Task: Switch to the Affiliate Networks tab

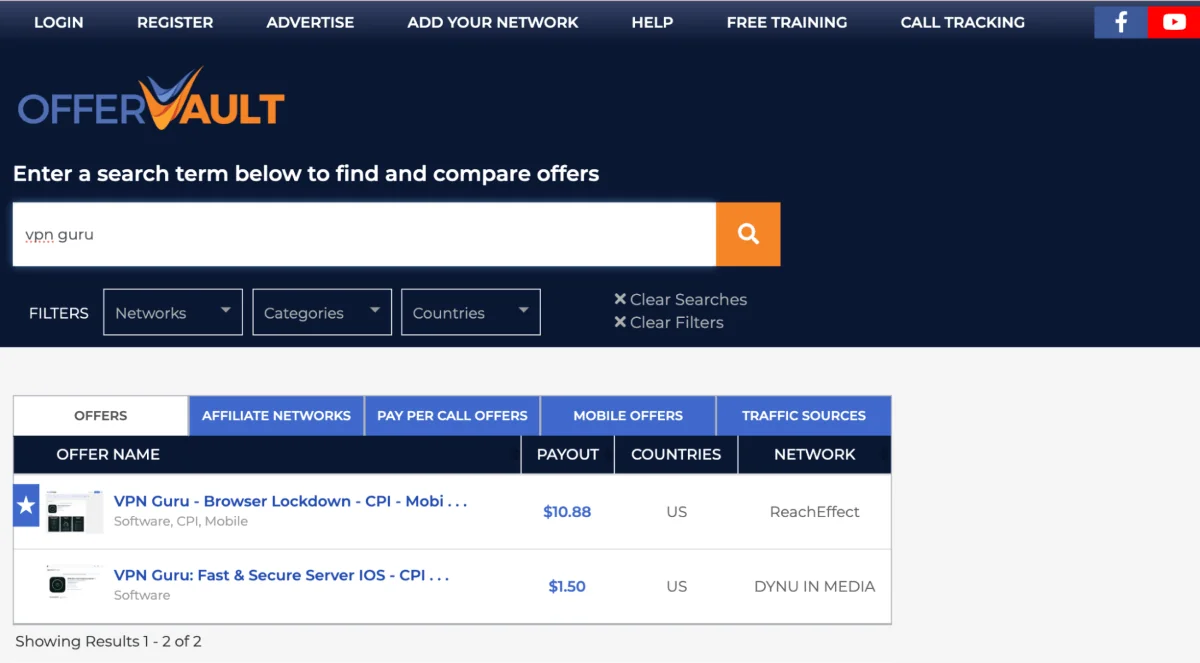Action: (x=276, y=416)
